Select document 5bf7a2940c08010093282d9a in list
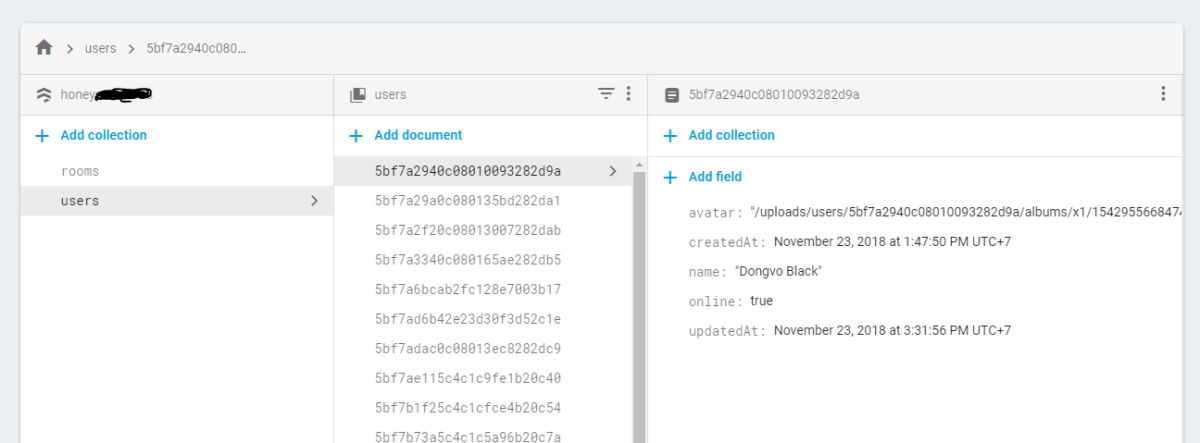Screen dimensions: 1200x443 click(x=483, y=171)
